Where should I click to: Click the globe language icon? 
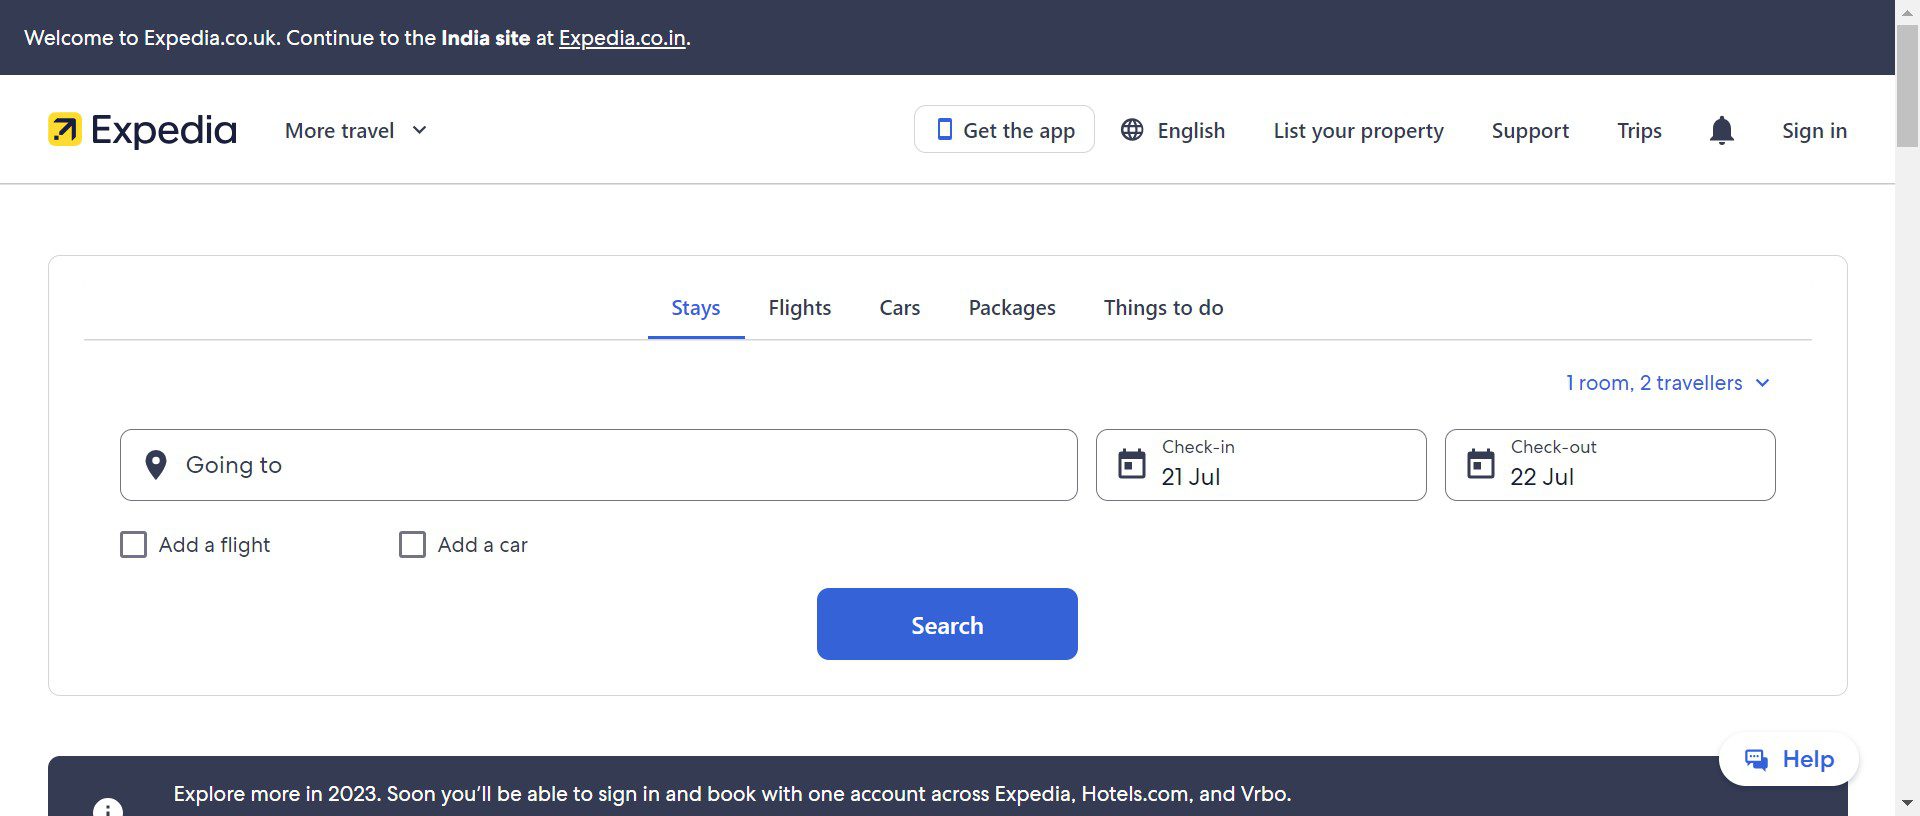(x=1132, y=130)
